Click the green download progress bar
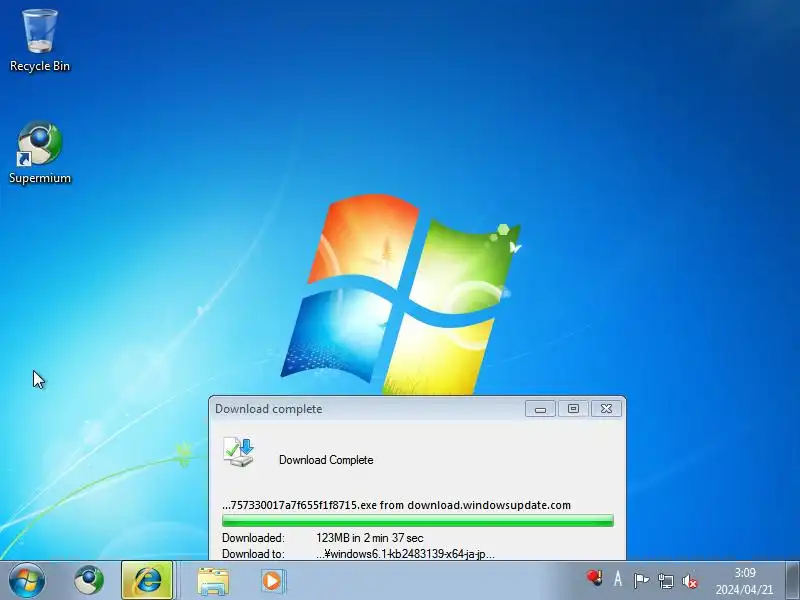Image resolution: width=800 pixels, height=600 pixels. (418, 520)
